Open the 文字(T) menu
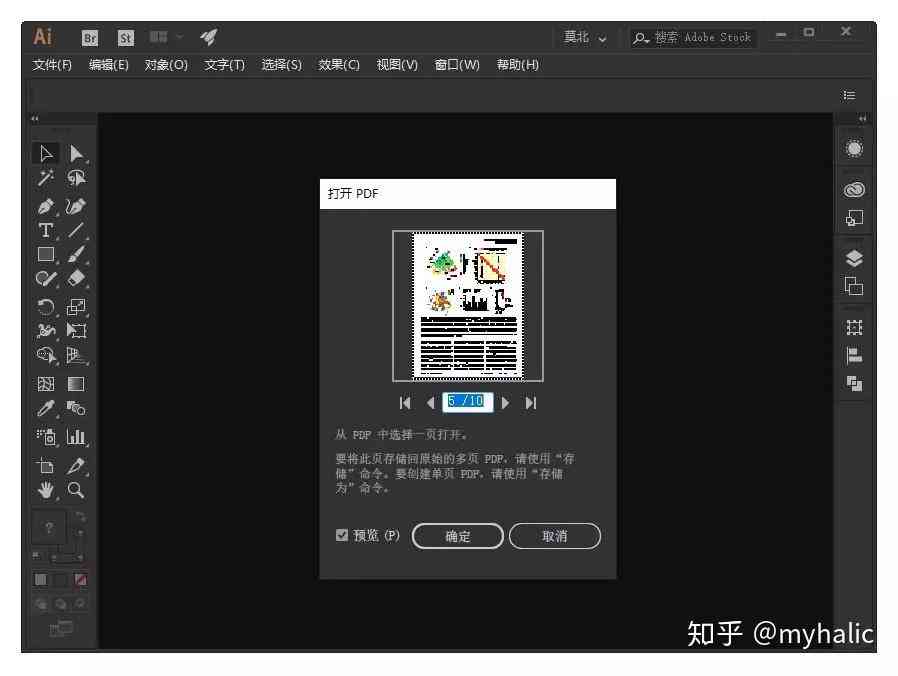The image size is (898, 676). [224, 65]
